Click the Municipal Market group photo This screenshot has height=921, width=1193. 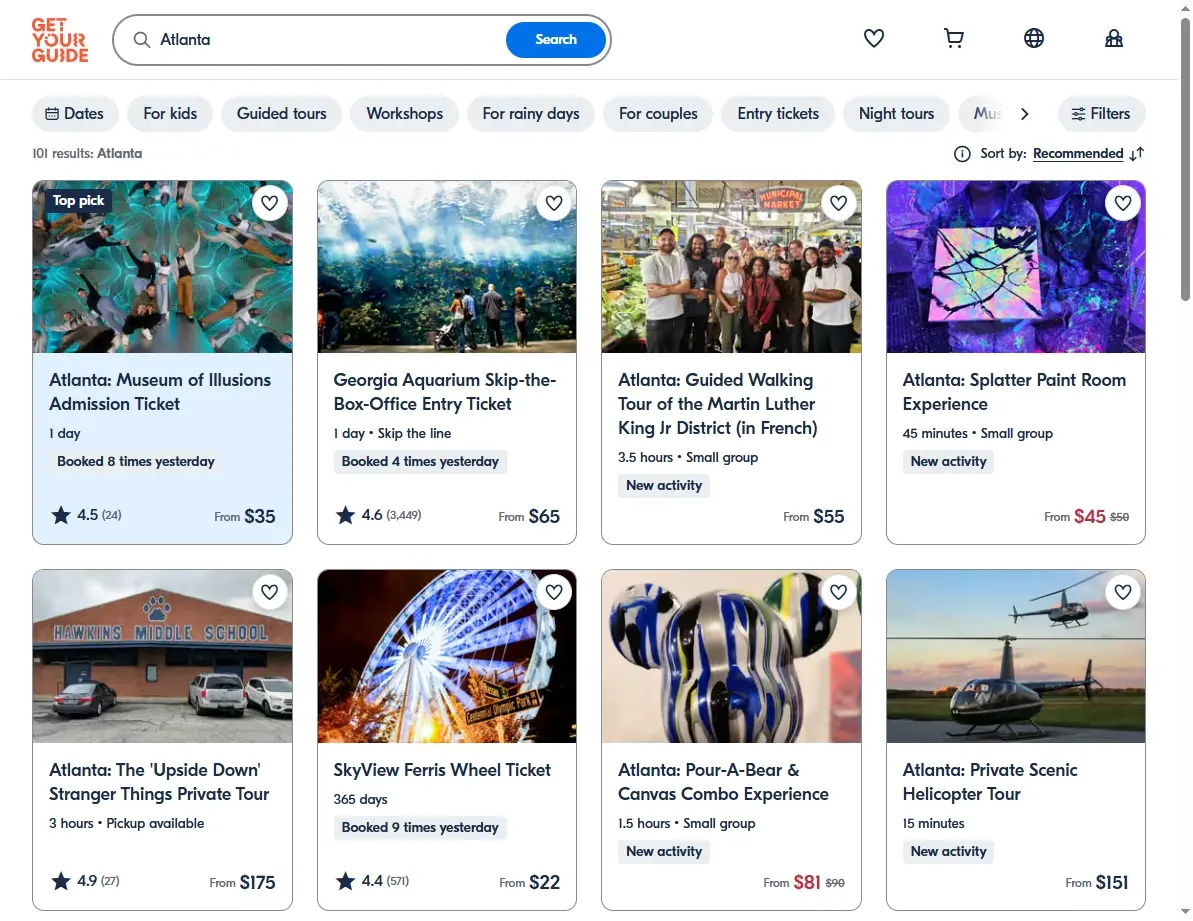pos(731,267)
